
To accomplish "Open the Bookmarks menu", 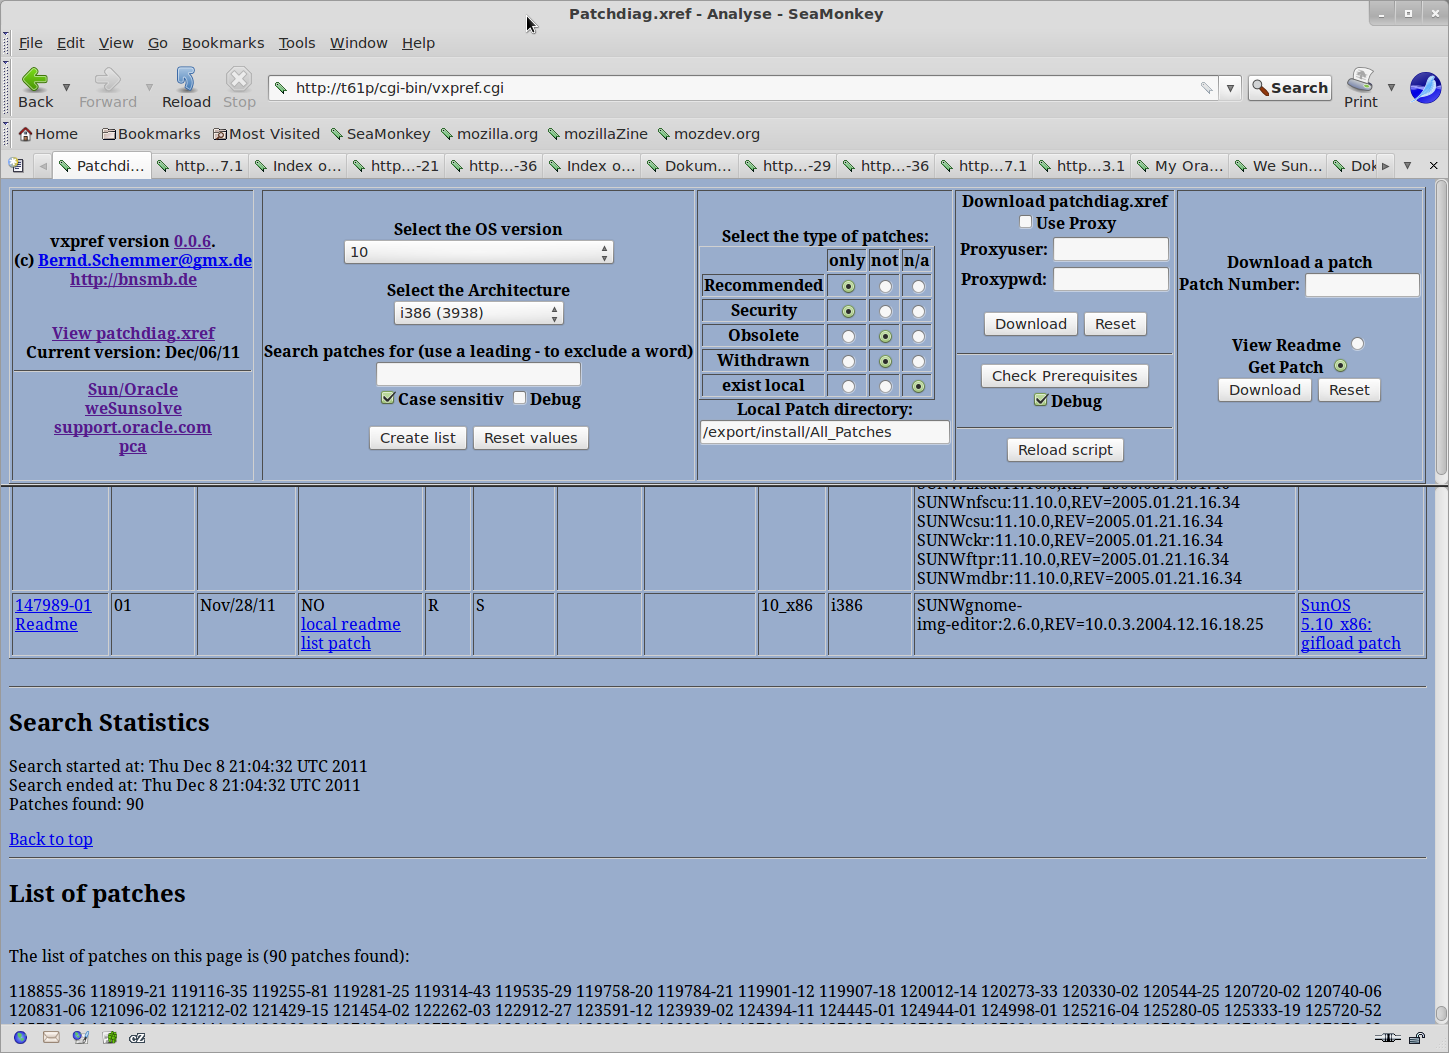I will 223,43.
